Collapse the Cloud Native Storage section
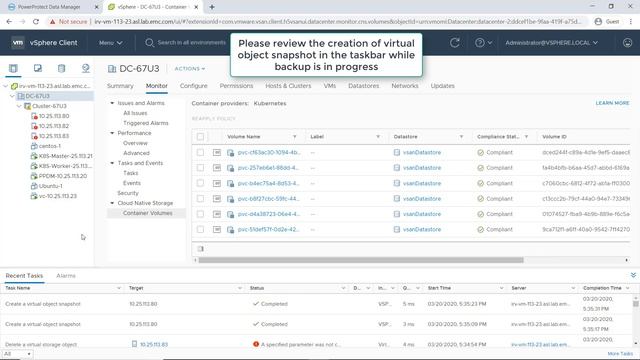This screenshot has height=360, width=640. pos(112,203)
